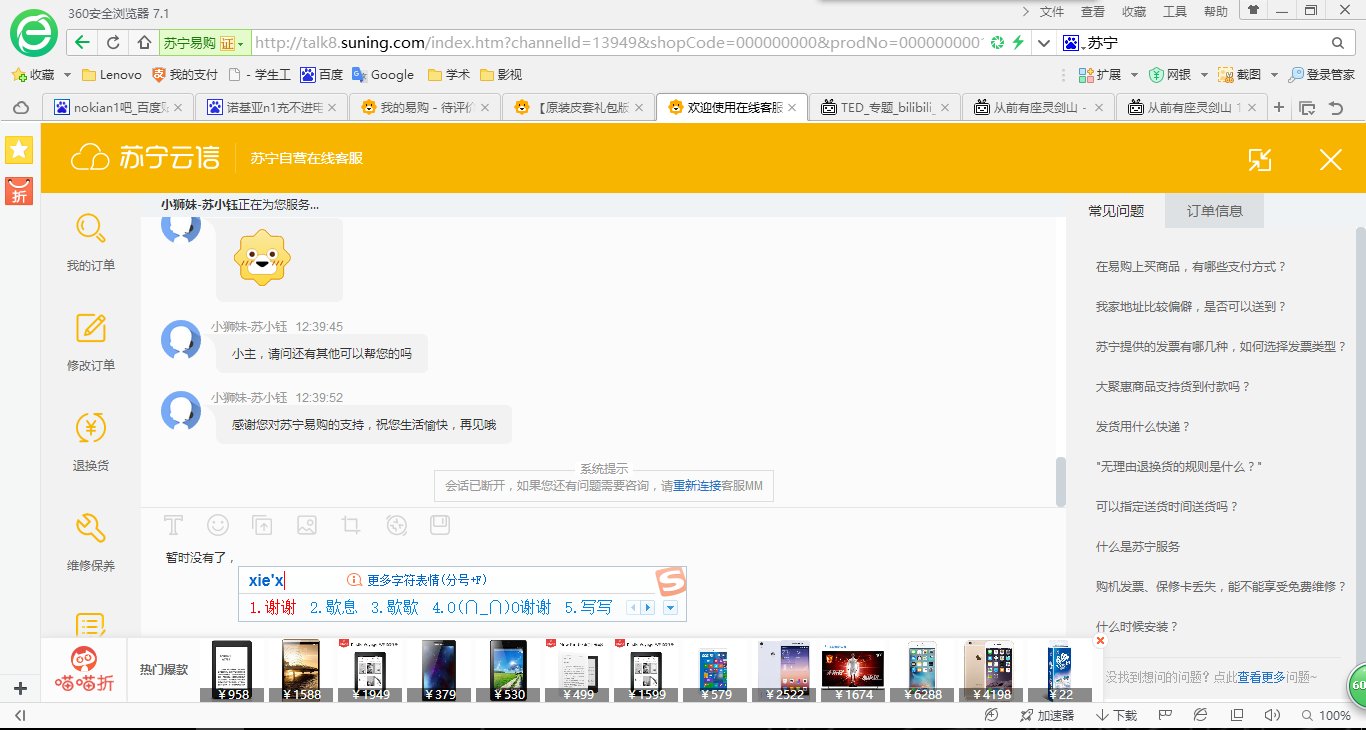Image resolution: width=1366 pixels, height=730 pixels.
Task: Open the 帮助 menu
Action: point(1216,12)
